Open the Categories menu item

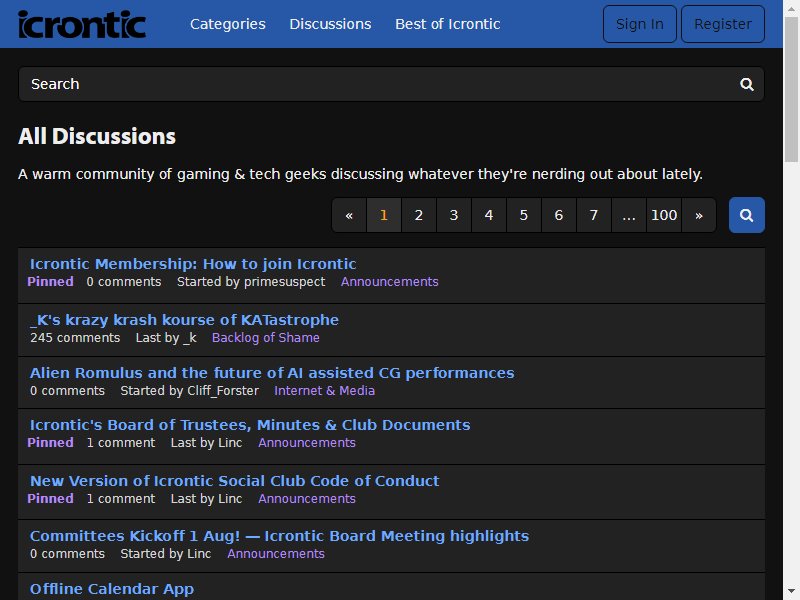[x=228, y=24]
